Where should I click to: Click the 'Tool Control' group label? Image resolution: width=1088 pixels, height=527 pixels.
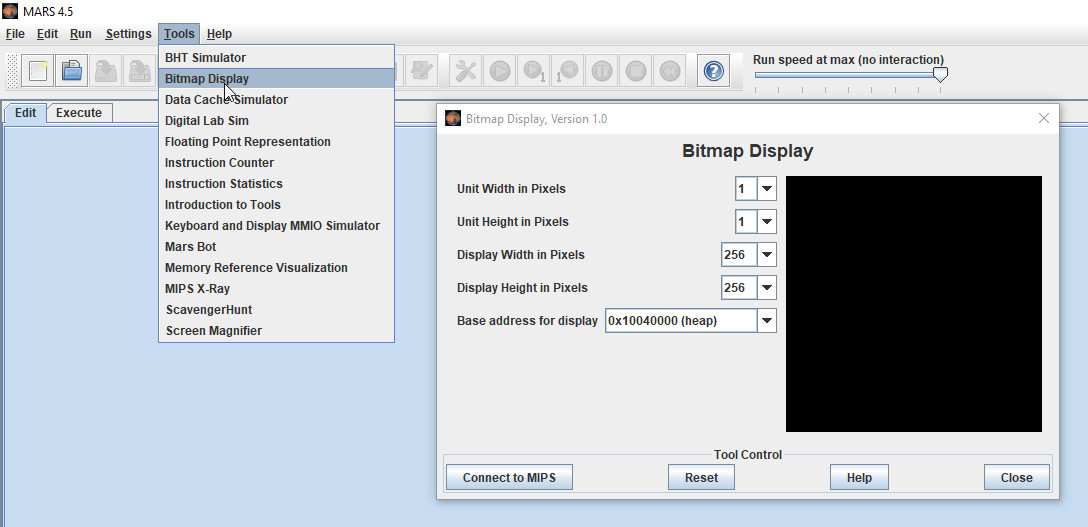click(748, 455)
